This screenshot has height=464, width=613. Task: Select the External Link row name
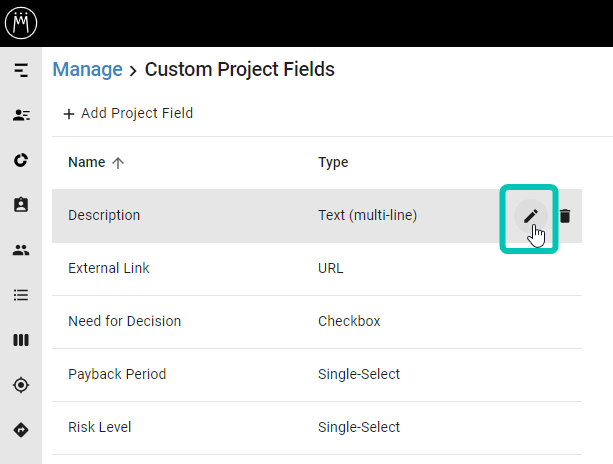(x=109, y=268)
